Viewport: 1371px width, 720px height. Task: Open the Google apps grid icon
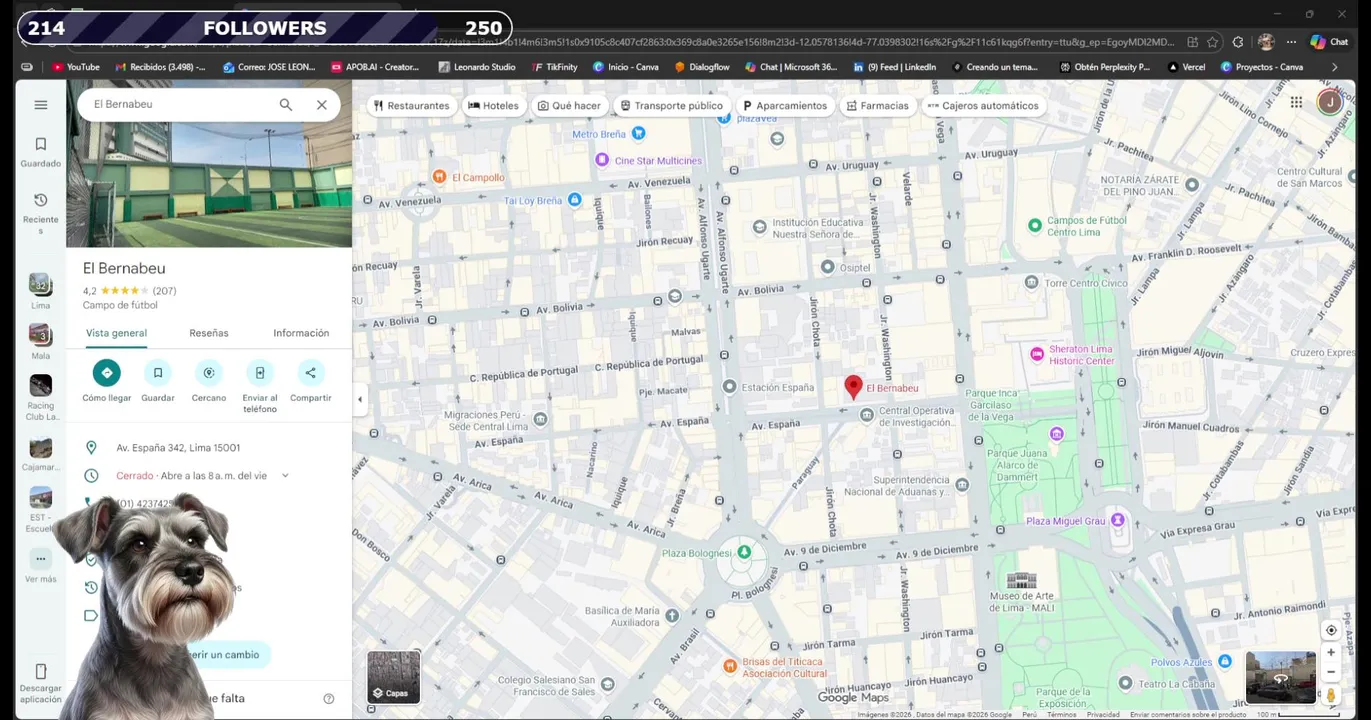[1296, 102]
